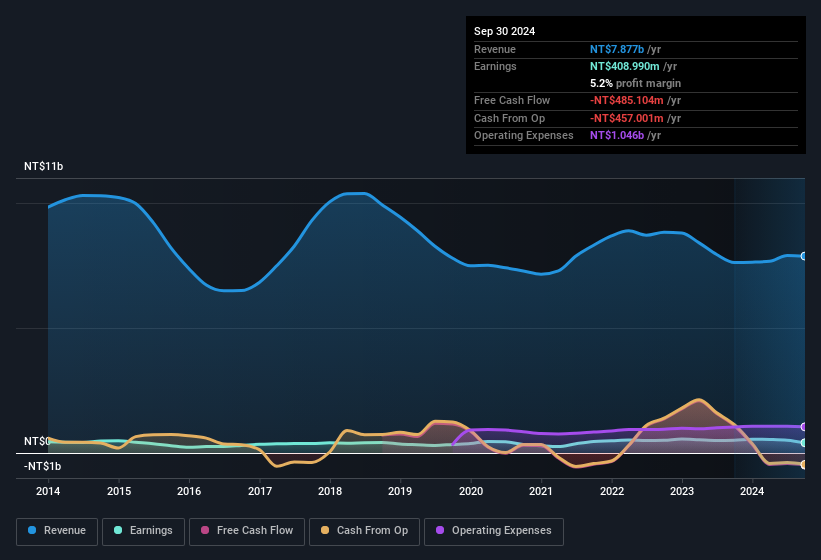The height and width of the screenshot is (560, 821).
Task: Click the Revenue tooltip row label
Action: pyautogui.click(x=495, y=49)
